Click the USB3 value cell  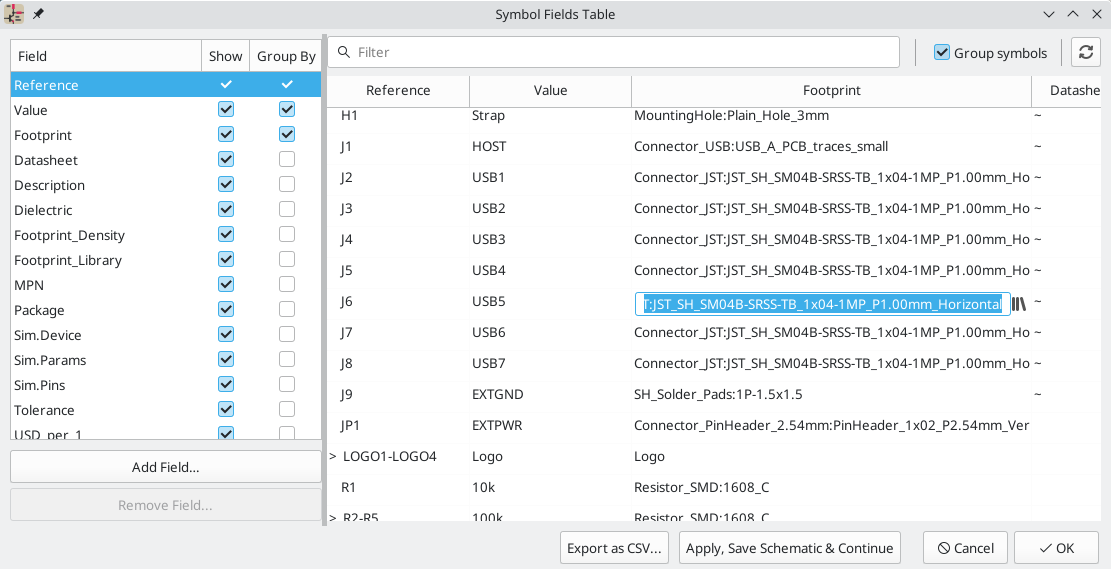click(x=551, y=240)
